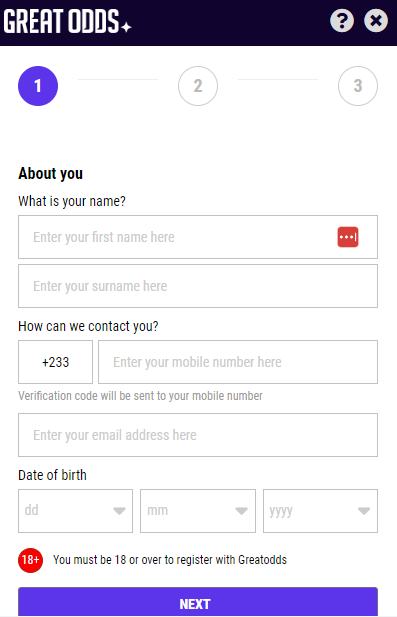Go to step 2 in progress indicator

point(198,86)
